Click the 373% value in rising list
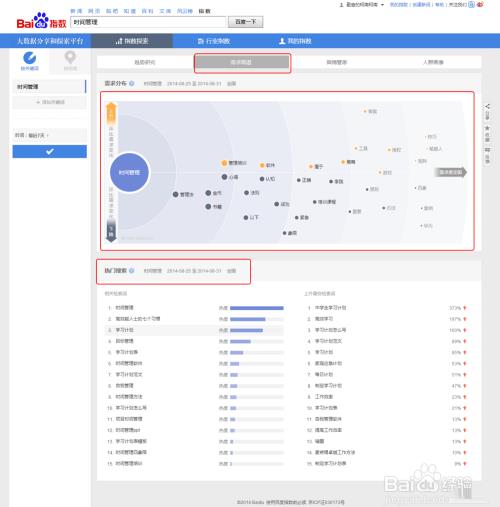 pyautogui.click(x=455, y=308)
